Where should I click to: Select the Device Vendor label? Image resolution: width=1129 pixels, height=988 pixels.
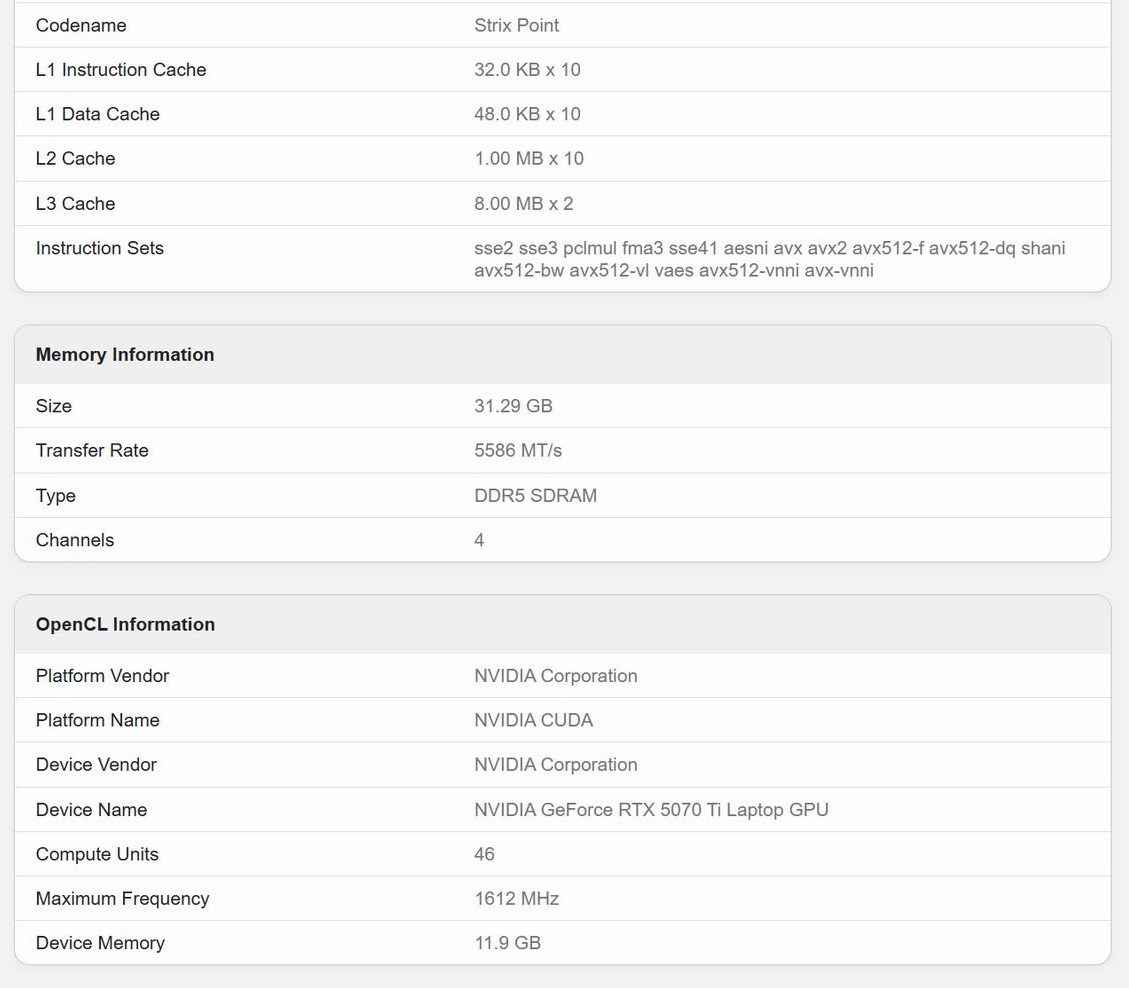[96, 765]
